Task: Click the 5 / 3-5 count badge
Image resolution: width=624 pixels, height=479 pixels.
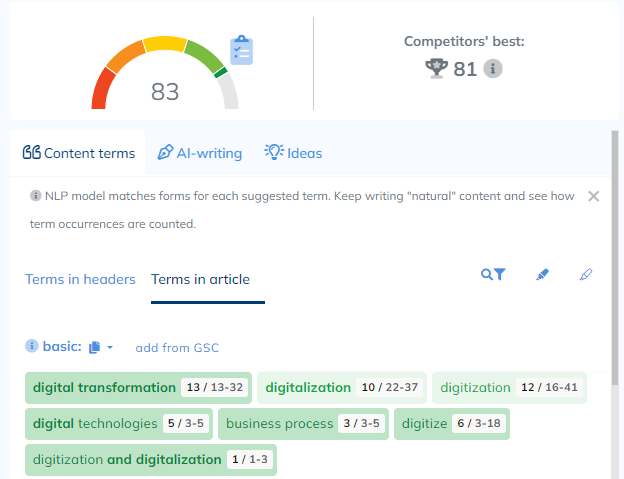Action: tap(186, 423)
